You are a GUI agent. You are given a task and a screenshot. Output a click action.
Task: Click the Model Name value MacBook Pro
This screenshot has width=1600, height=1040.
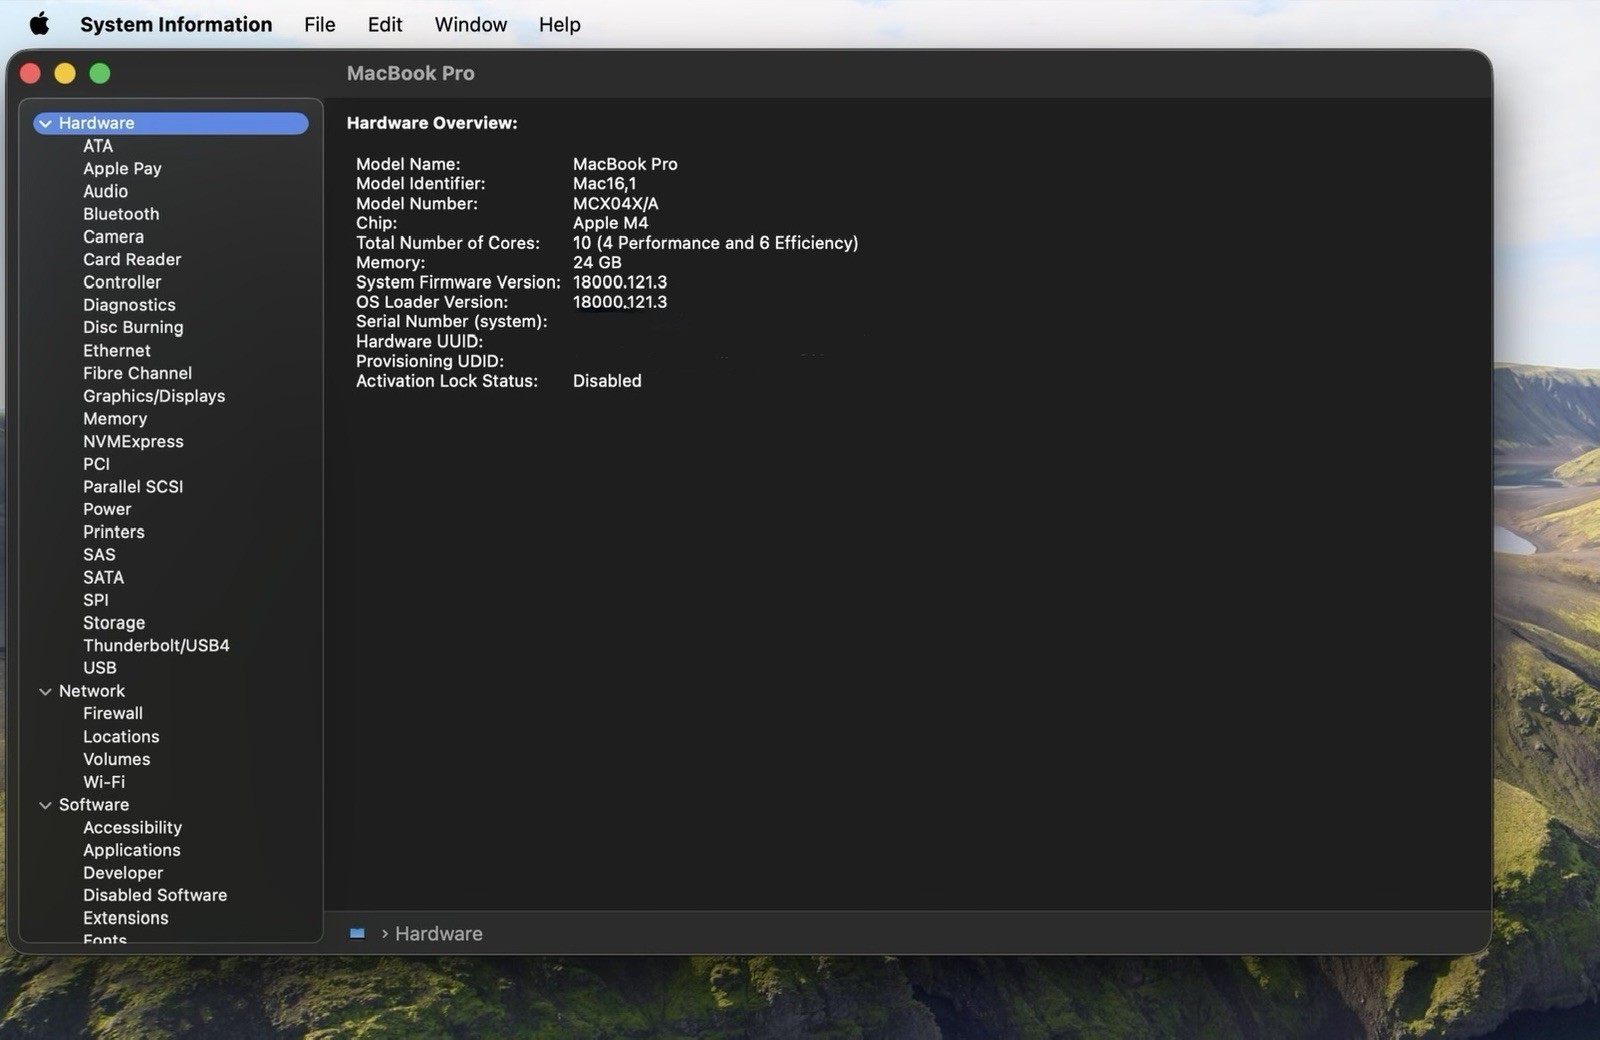[x=625, y=164]
